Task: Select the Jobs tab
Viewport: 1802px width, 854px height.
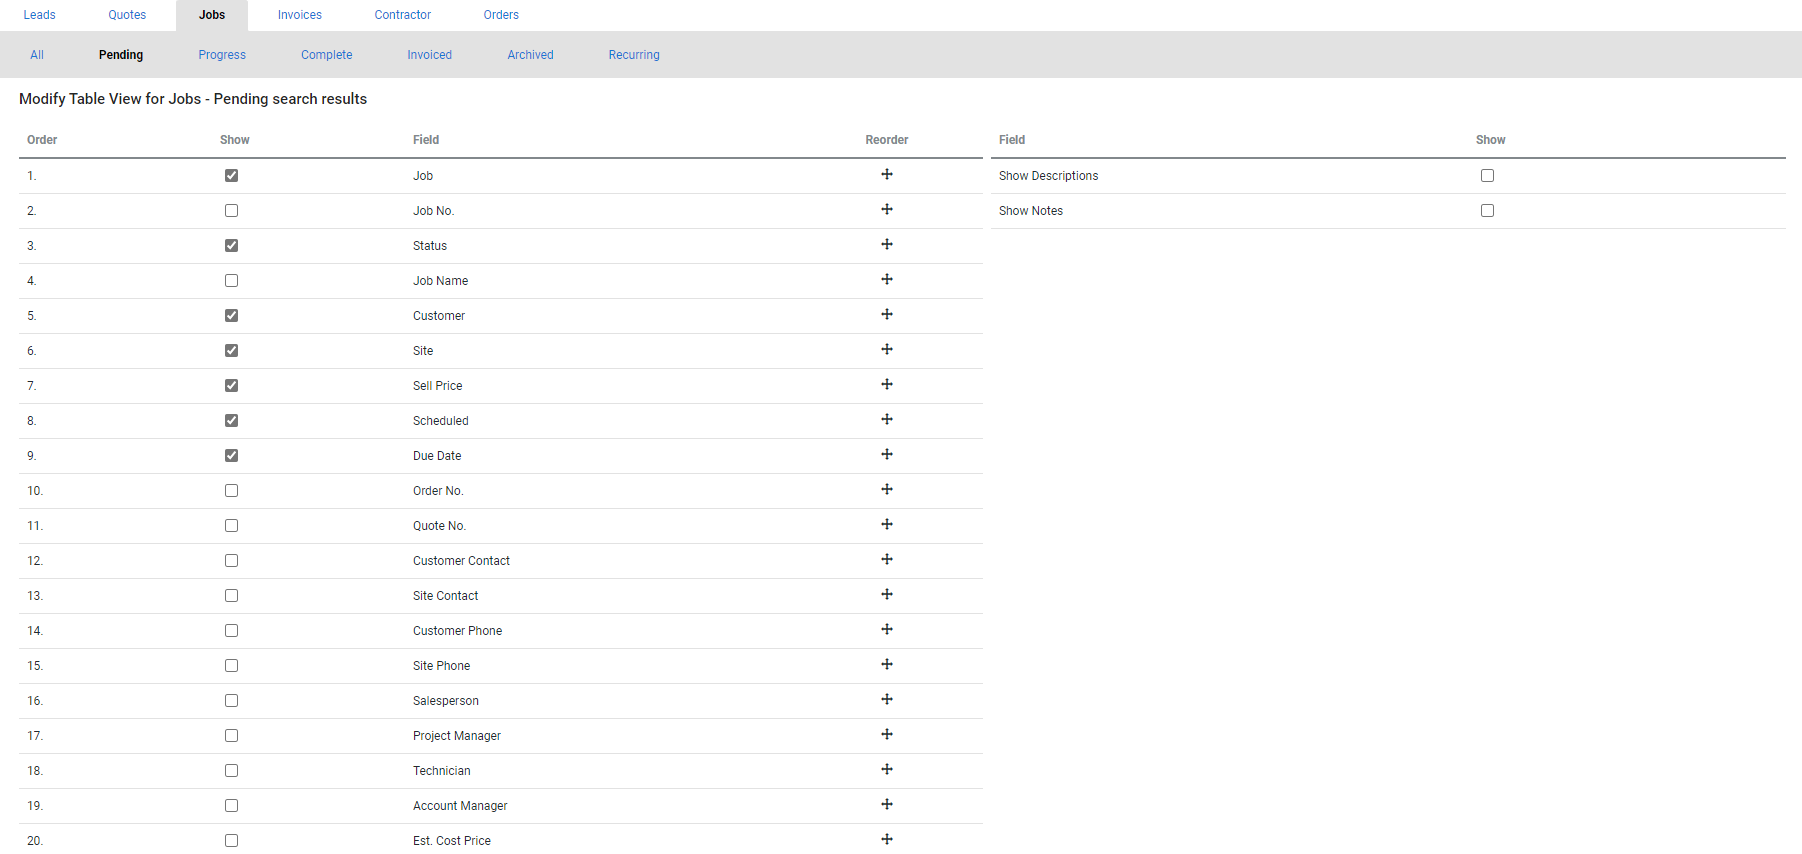Action: 212,15
